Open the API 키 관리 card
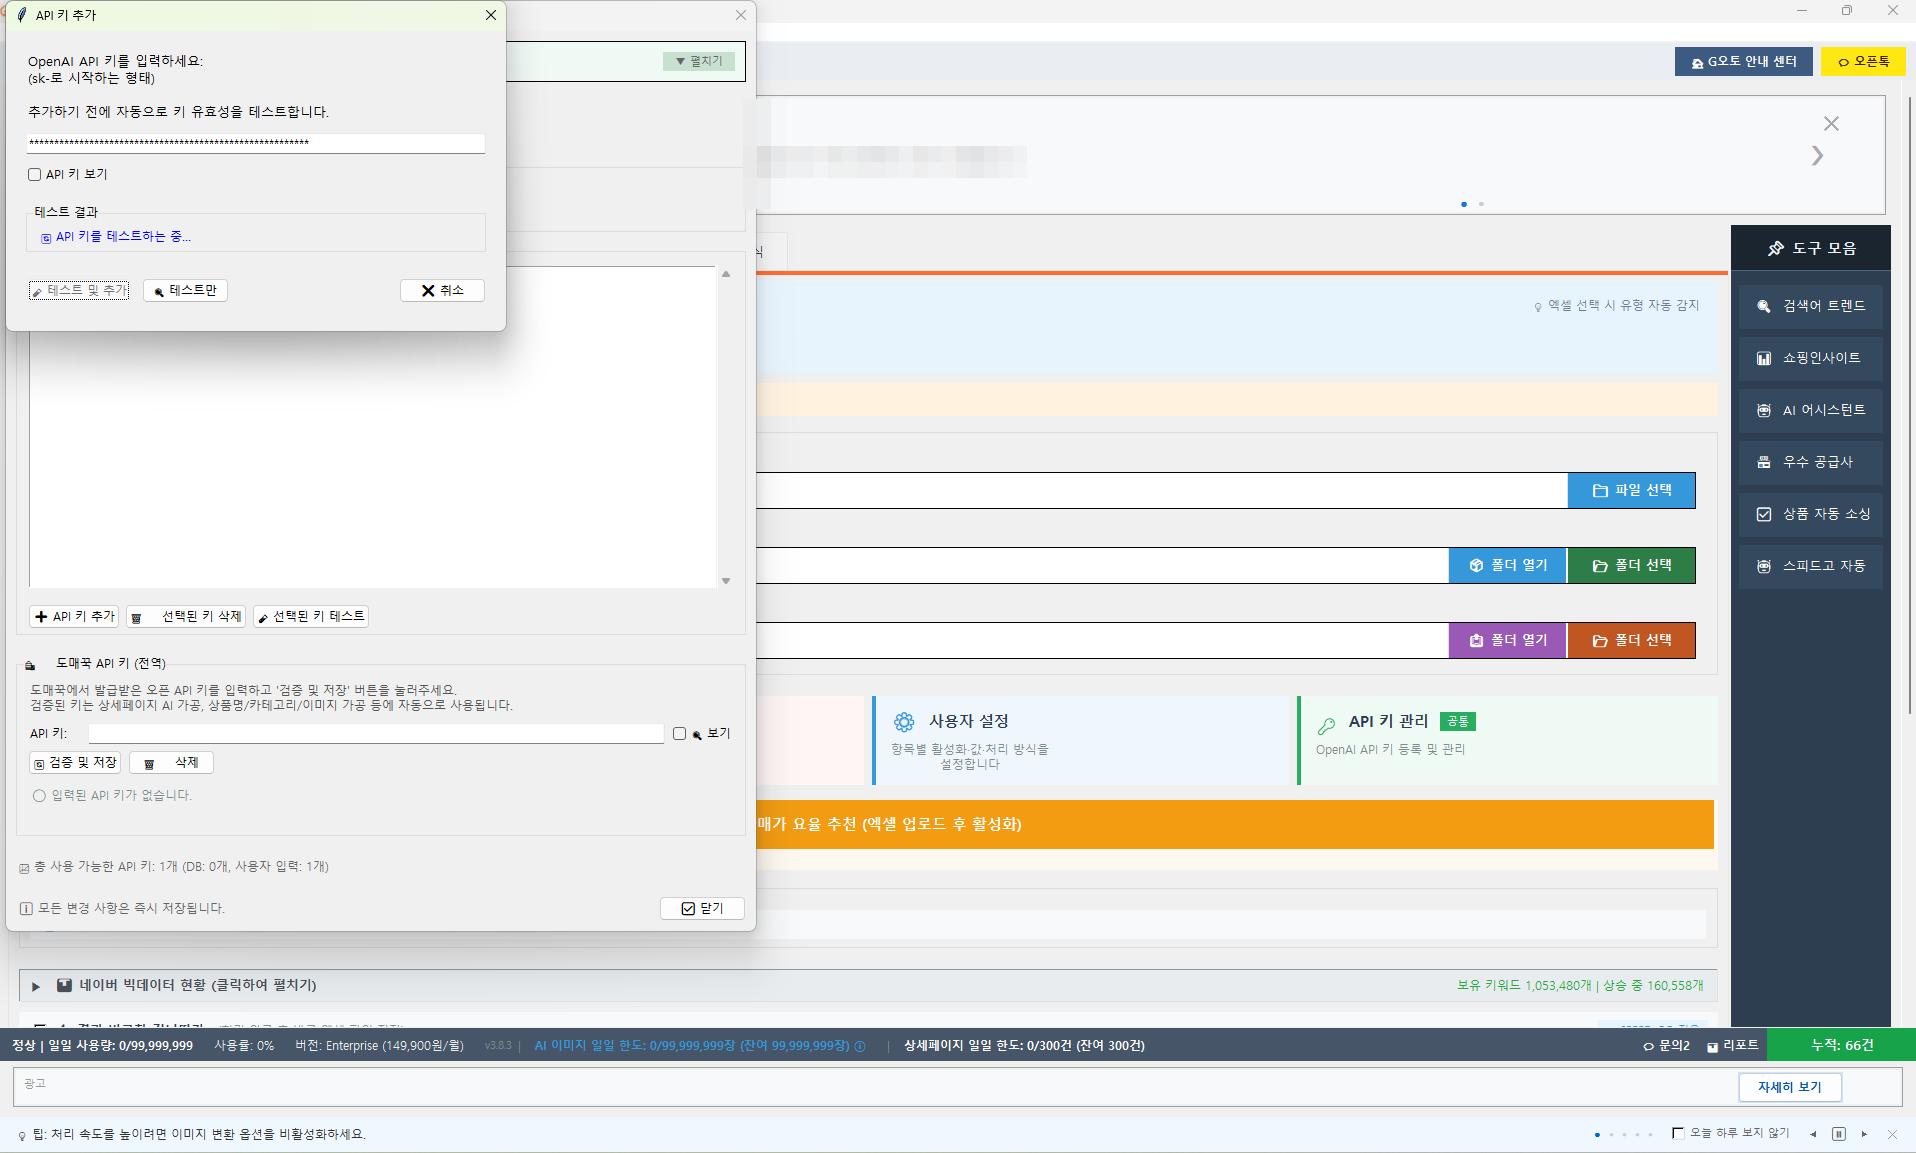 tap(1507, 741)
